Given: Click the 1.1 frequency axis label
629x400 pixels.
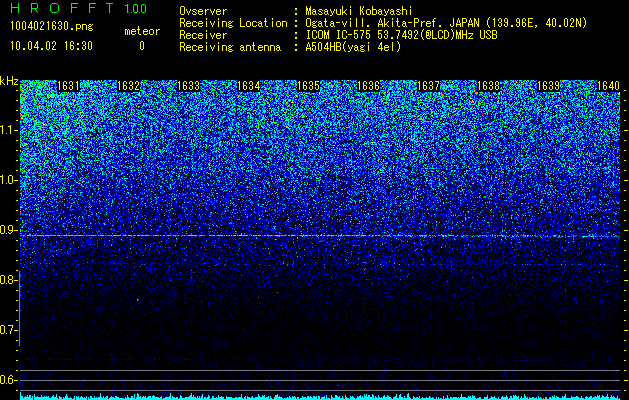Looking at the screenshot, I should [x=9, y=130].
